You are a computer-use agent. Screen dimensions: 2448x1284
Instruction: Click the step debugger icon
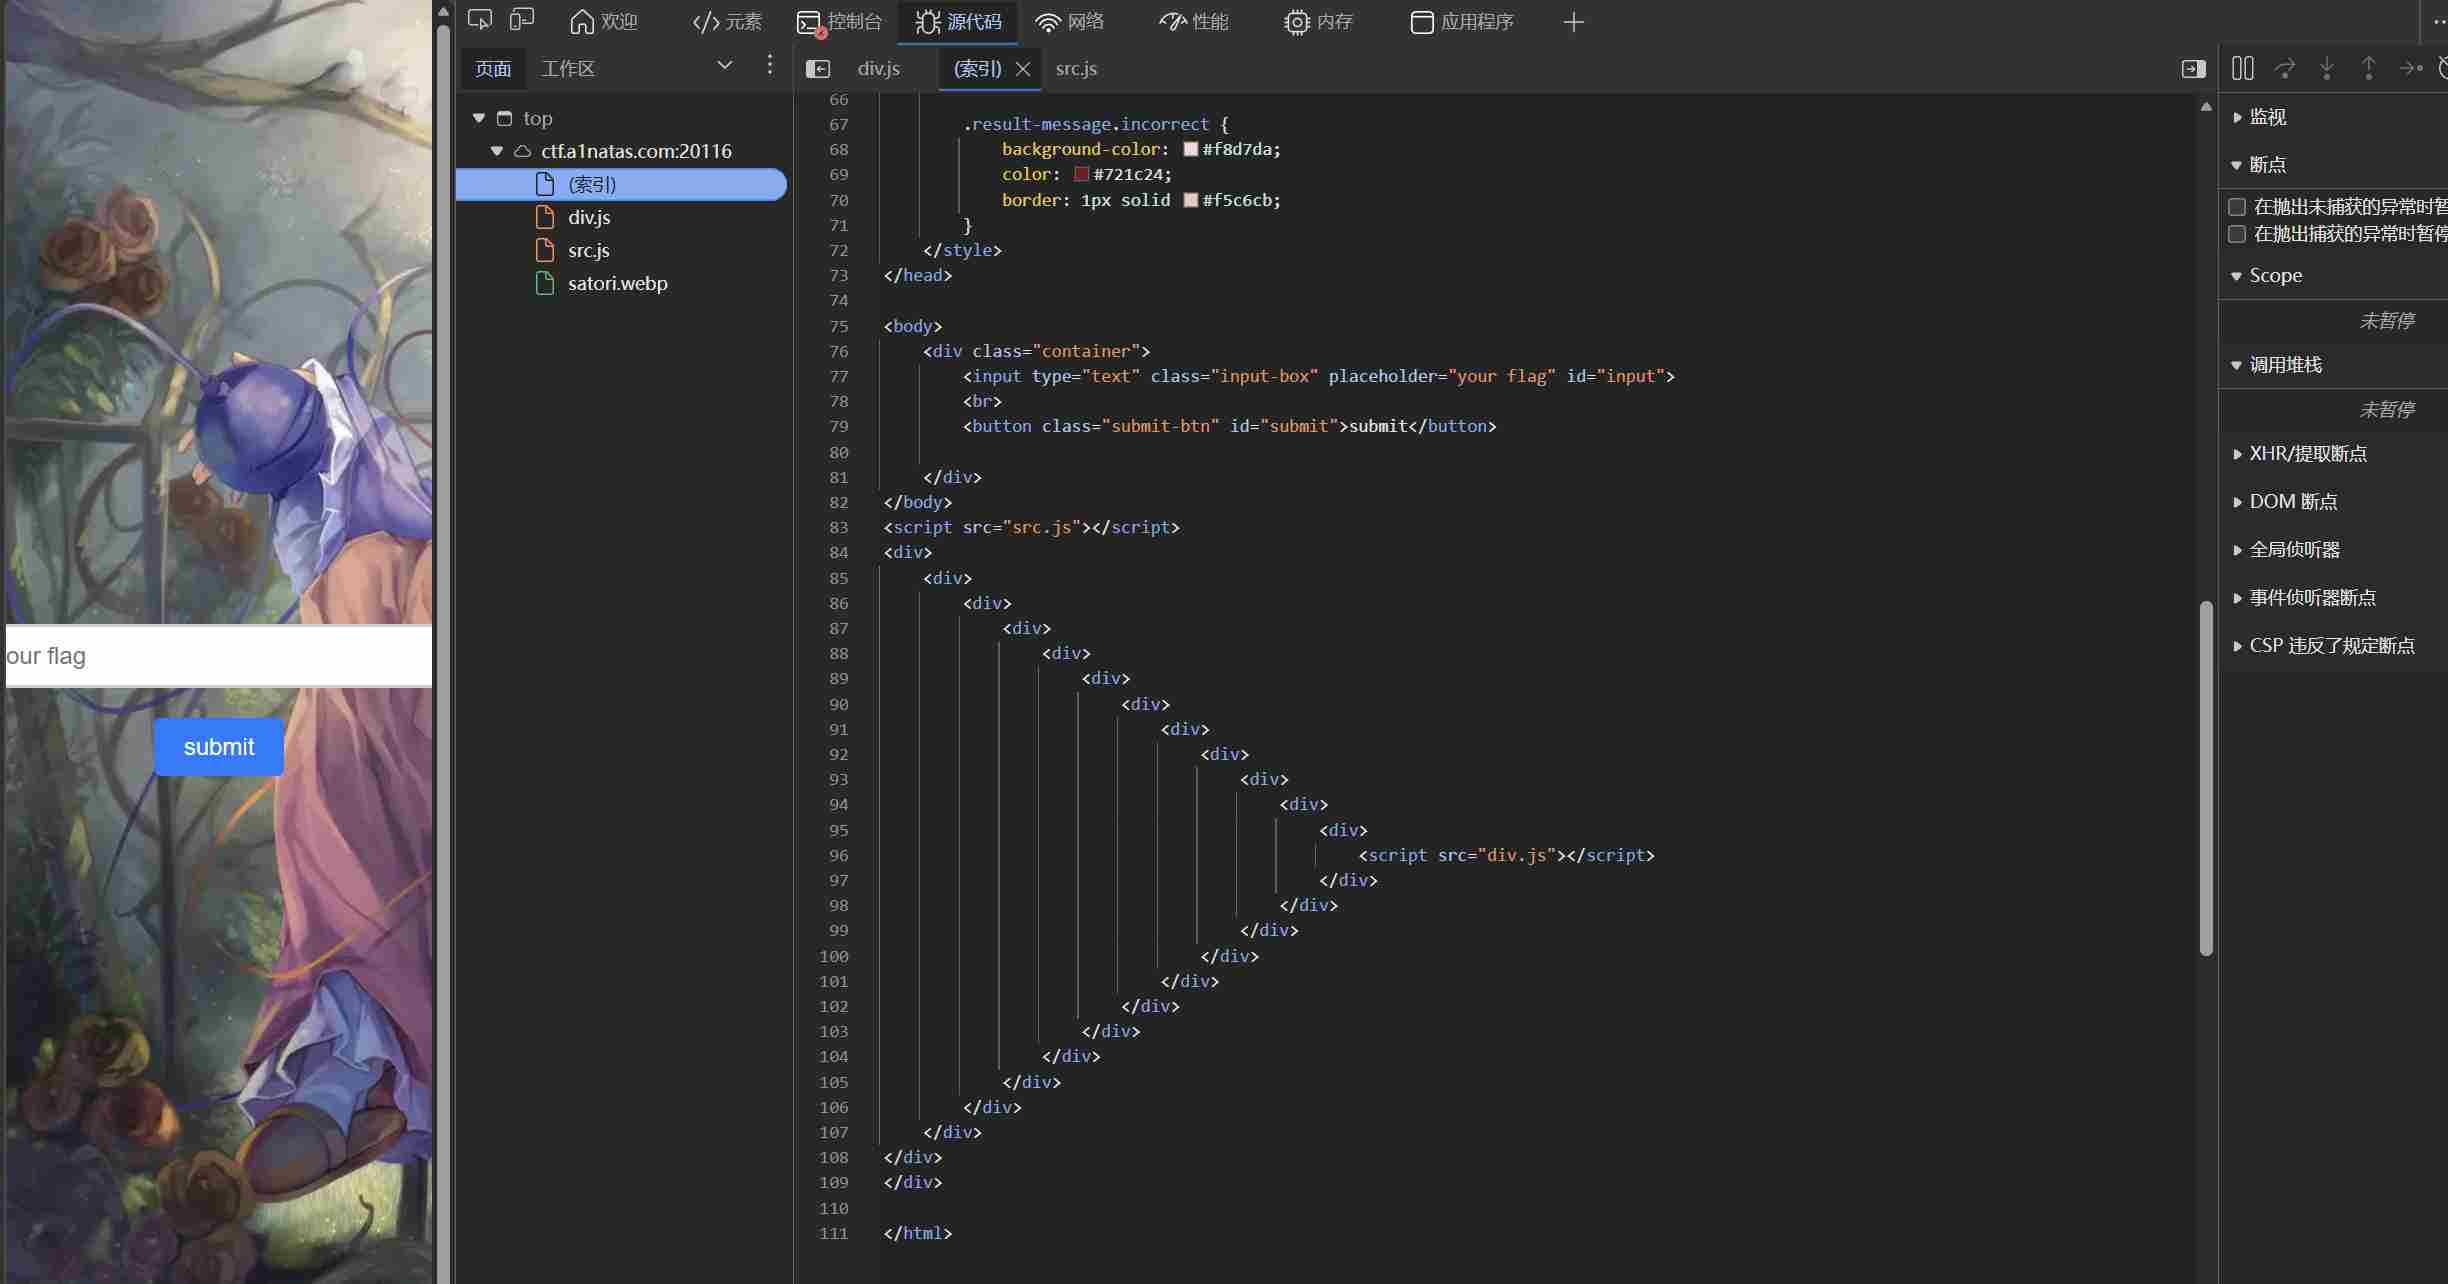[x=2411, y=68]
